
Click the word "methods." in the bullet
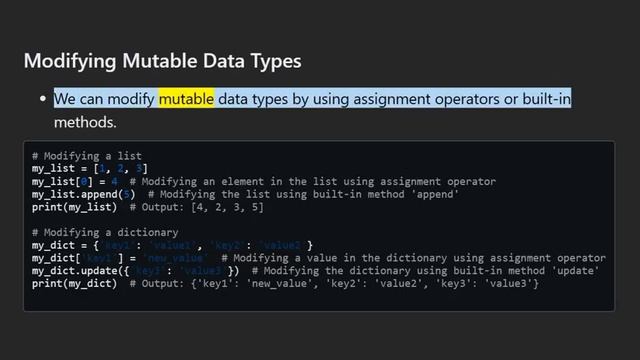click(85, 122)
